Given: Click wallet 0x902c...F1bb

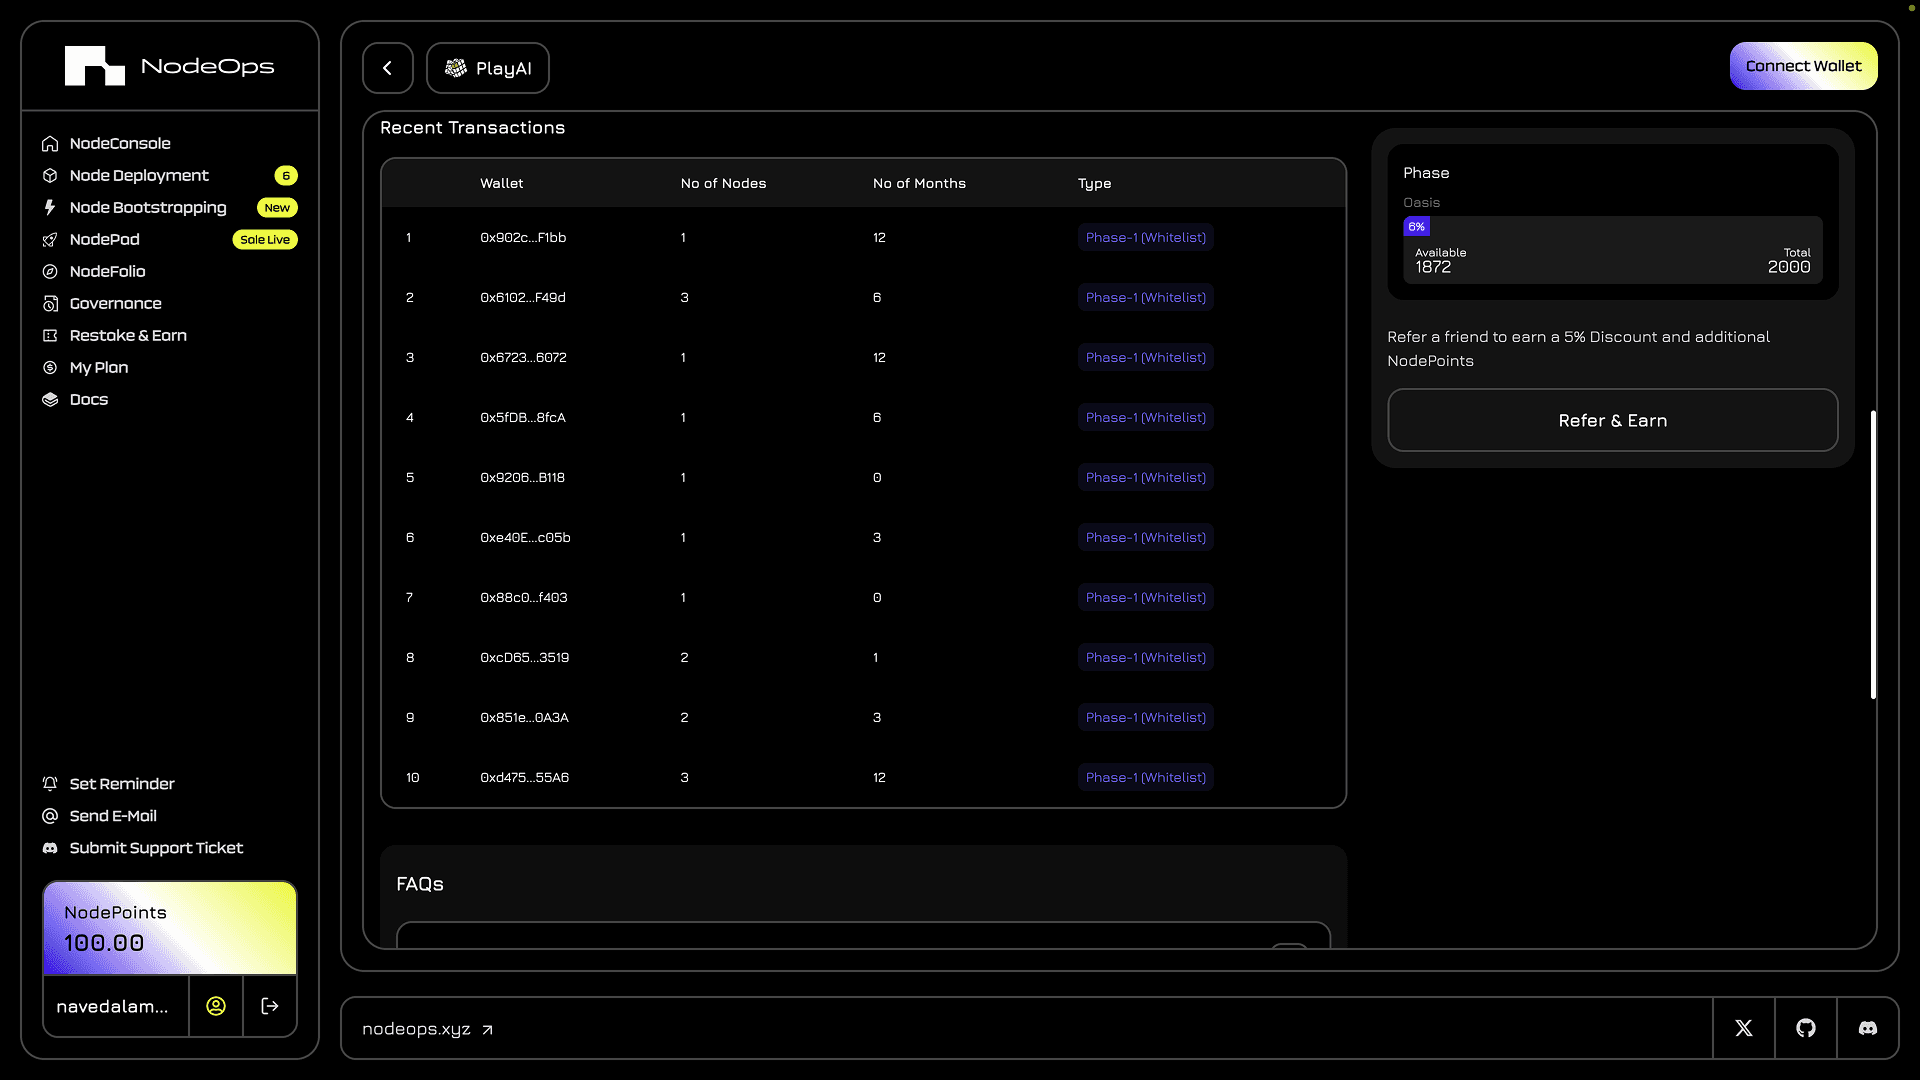Looking at the screenshot, I should 523,238.
